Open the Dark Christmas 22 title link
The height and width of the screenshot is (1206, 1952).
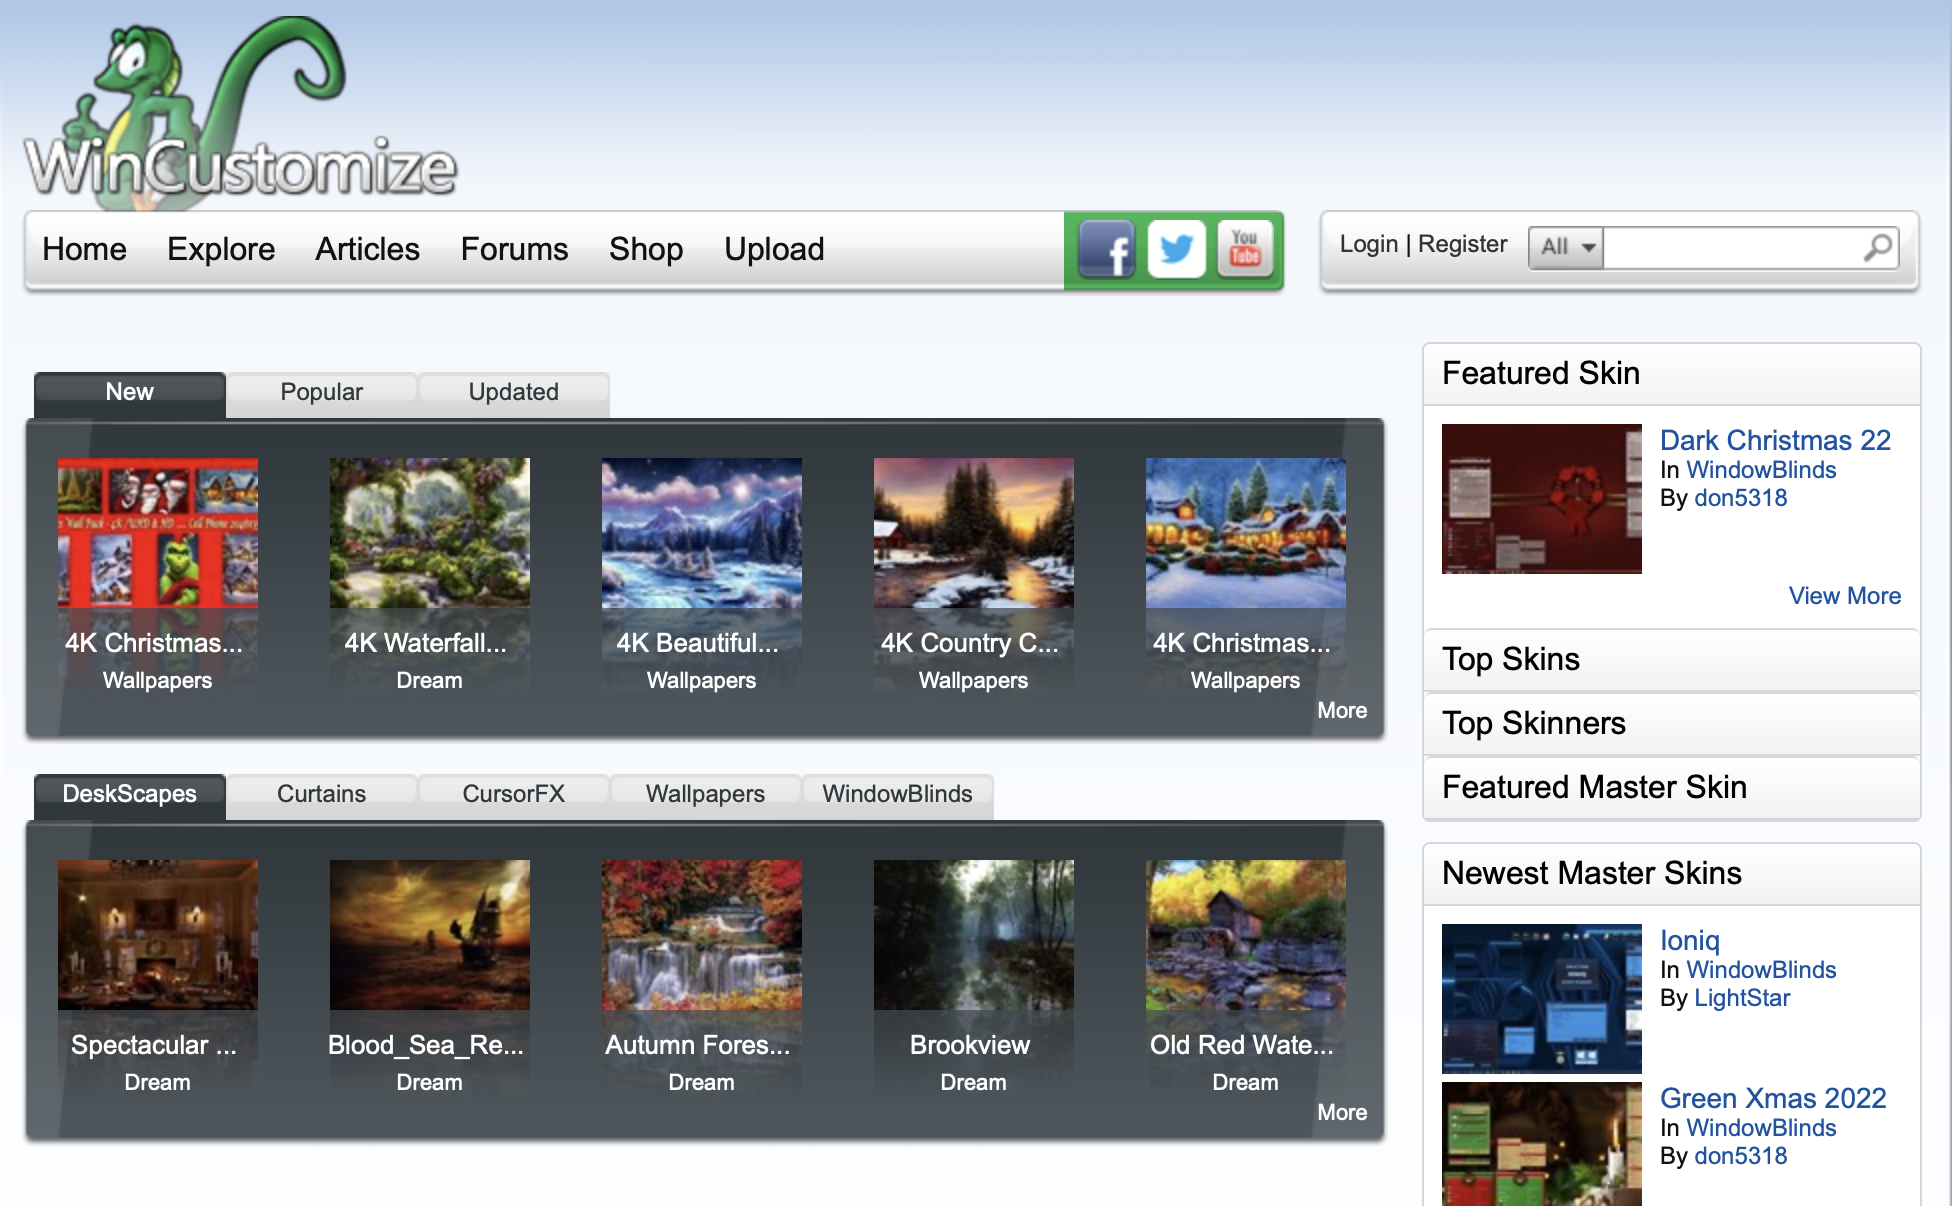click(1775, 440)
